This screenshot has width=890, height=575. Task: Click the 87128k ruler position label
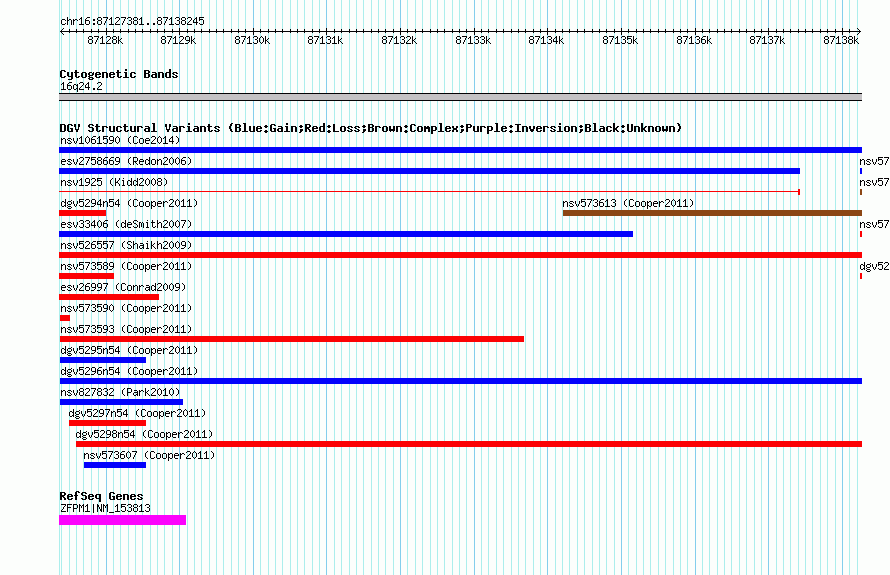click(105, 40)
